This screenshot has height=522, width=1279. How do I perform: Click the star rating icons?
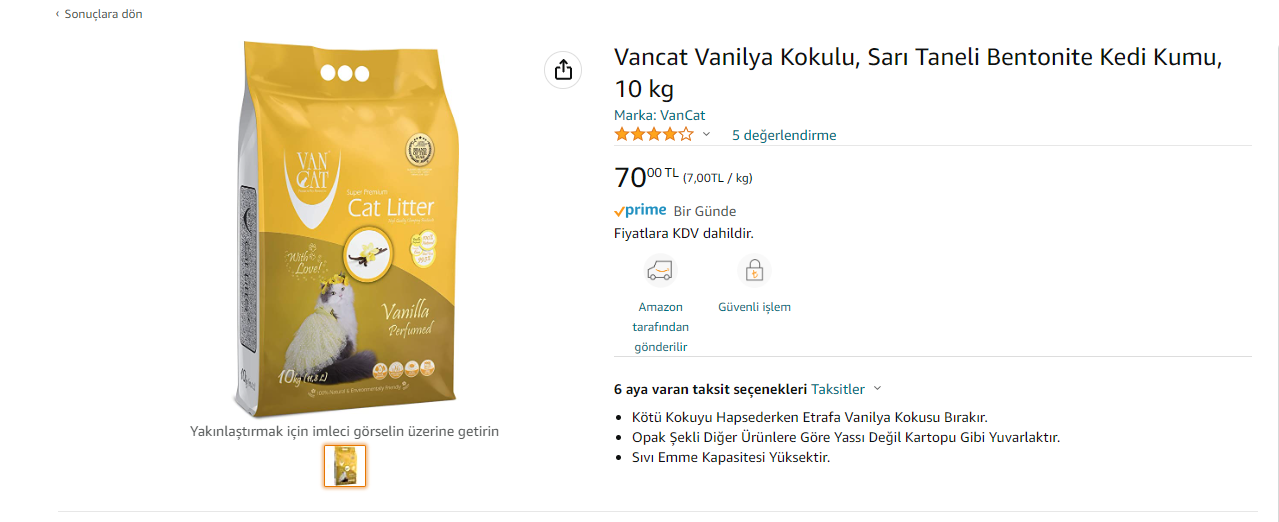click(x=653, y=134)
